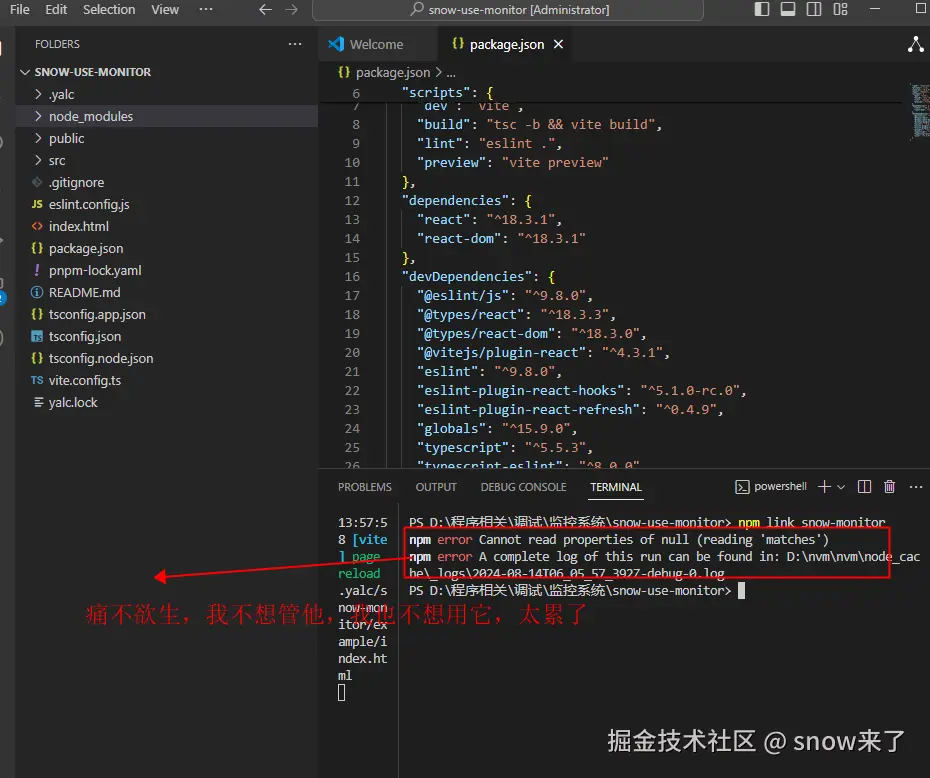Screen dimensions: 930x778
Task: Click the terminal prompt cursor line
Action: click(x=577, y=591)
